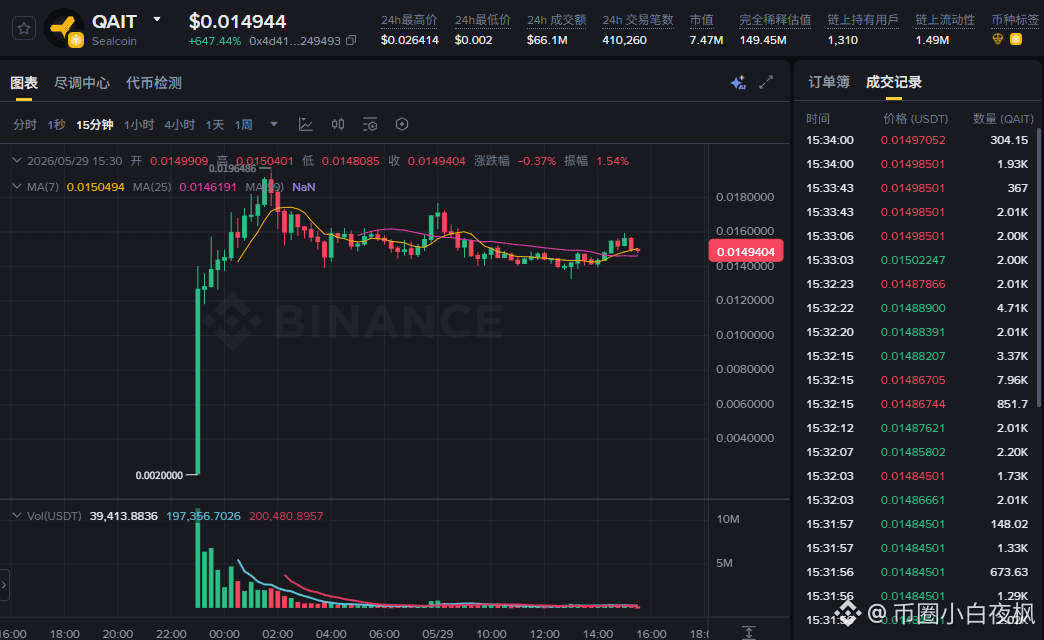This screenshot has width=1044, height=640.
Task: Expand the left side panel arrow
Action: click(x=4, y=585)
